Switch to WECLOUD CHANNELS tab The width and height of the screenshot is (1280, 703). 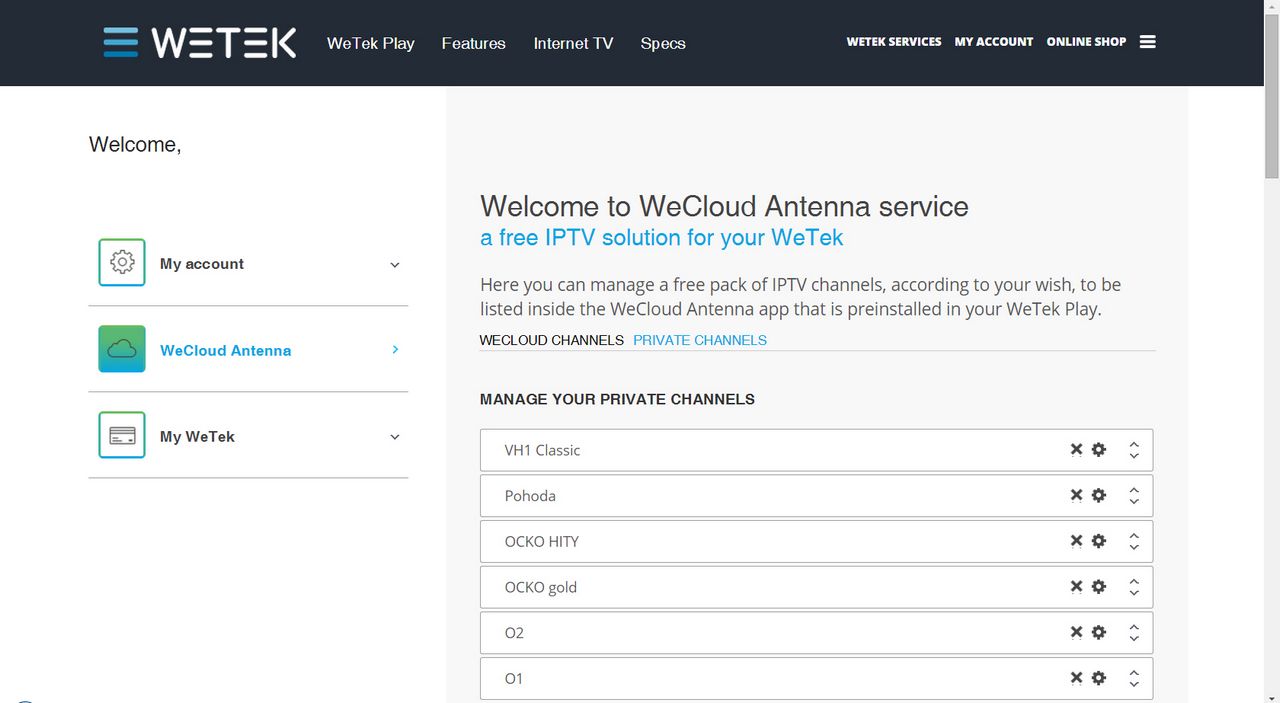(x=552, y=340)
